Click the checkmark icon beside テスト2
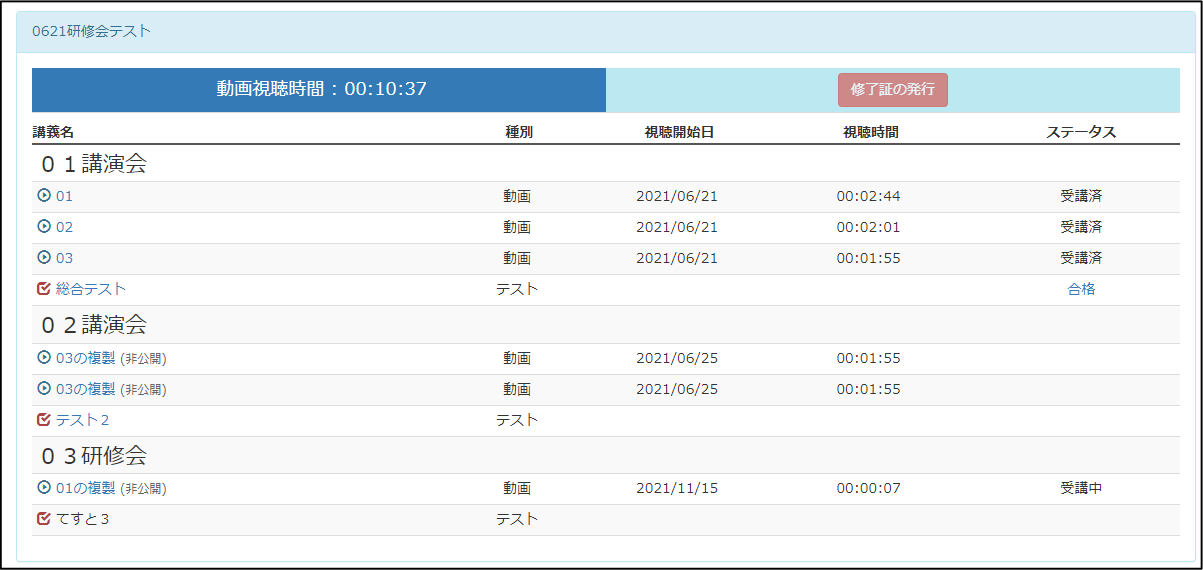Image resolution: width=1203 pixels, height=570 pixels. tap(43, 420)
